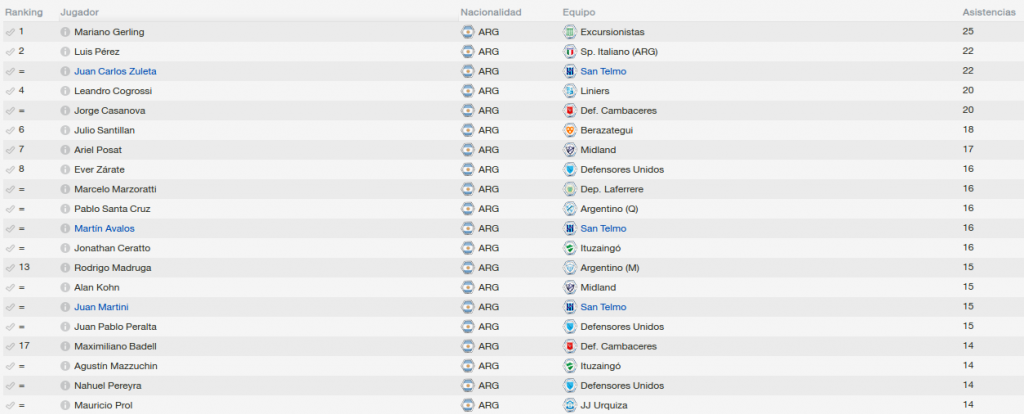
Task: Sort by the Equipo column header
Action: (x=579, y=12)
